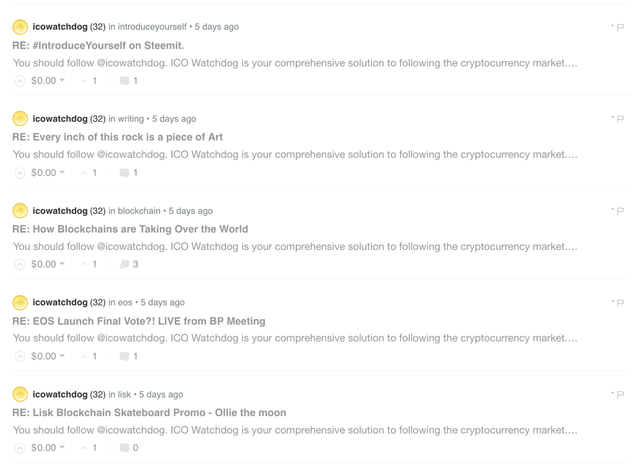Upvote the #IntroduceYourself on Steemit reply
Viewport: 640px width, 467px height.
(x=19, y=81)
